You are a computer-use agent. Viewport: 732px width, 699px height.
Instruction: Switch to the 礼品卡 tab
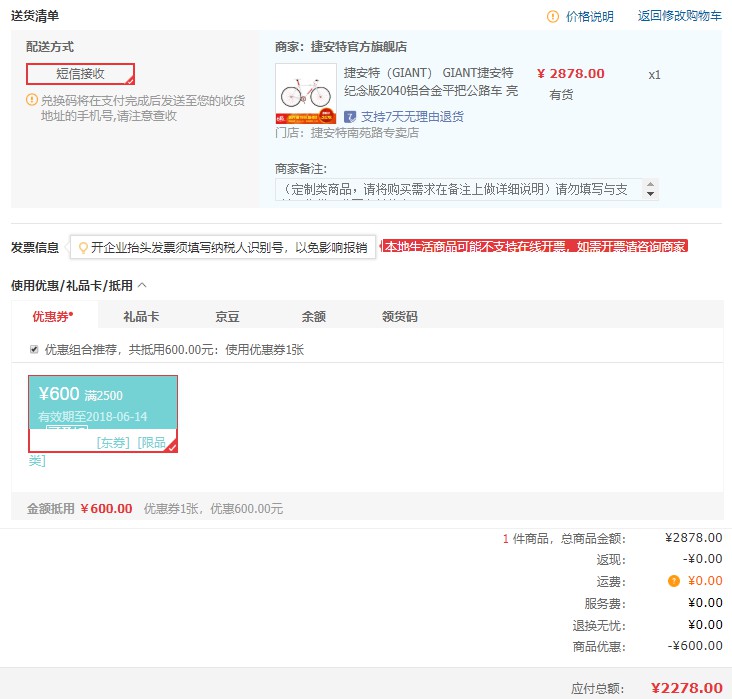(141, 317)
